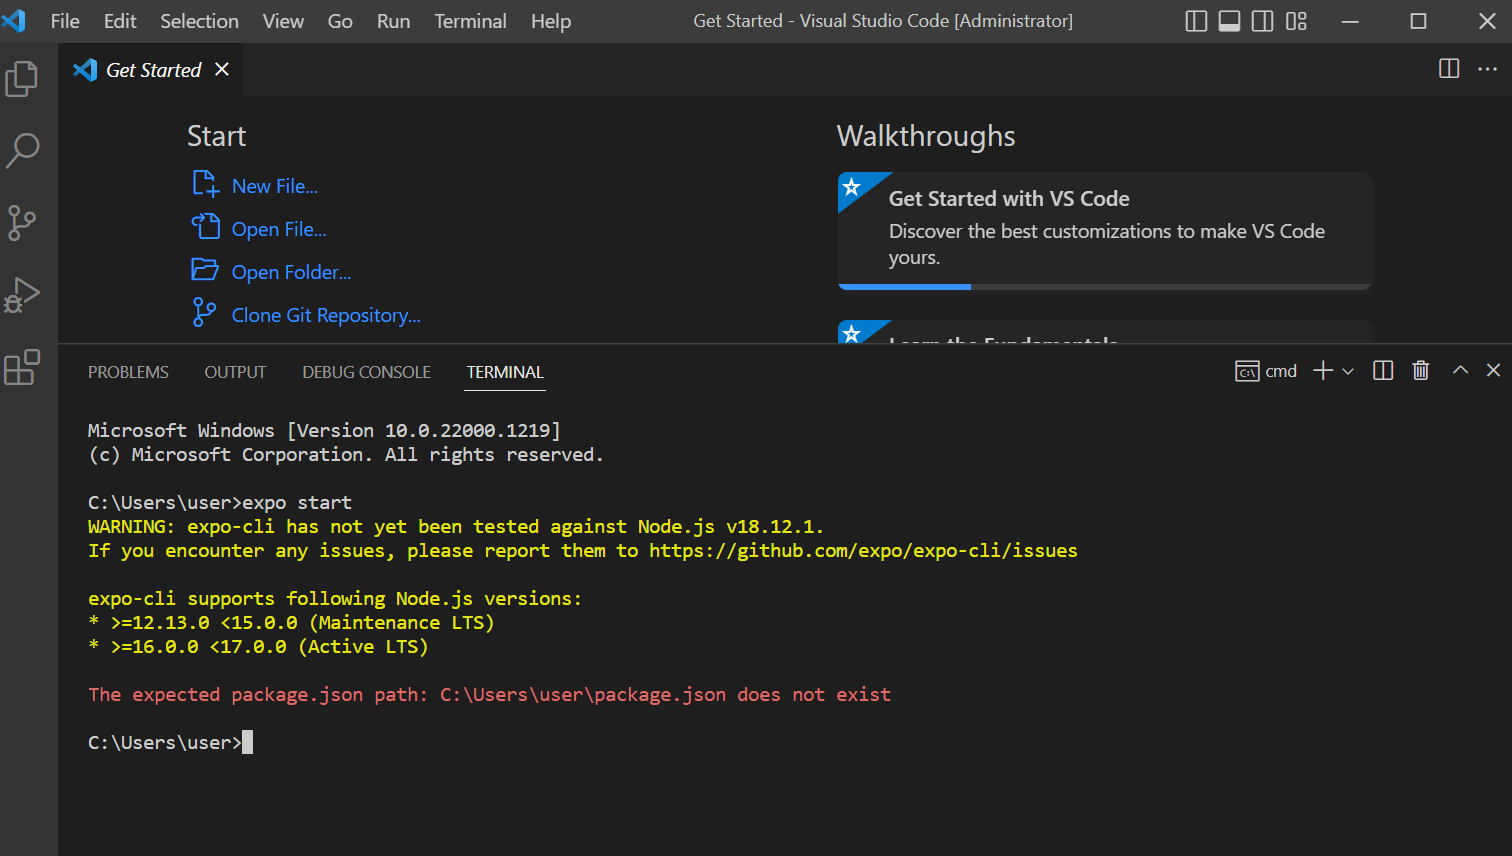
Task: Maximize the panel size with chevron
Action: click(1460, 370)
